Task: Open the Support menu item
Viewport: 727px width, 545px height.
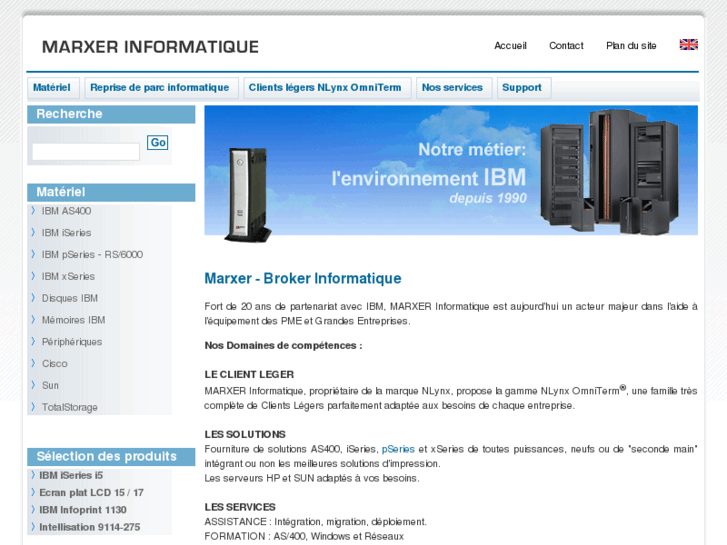Action: (x=522, y=88)
